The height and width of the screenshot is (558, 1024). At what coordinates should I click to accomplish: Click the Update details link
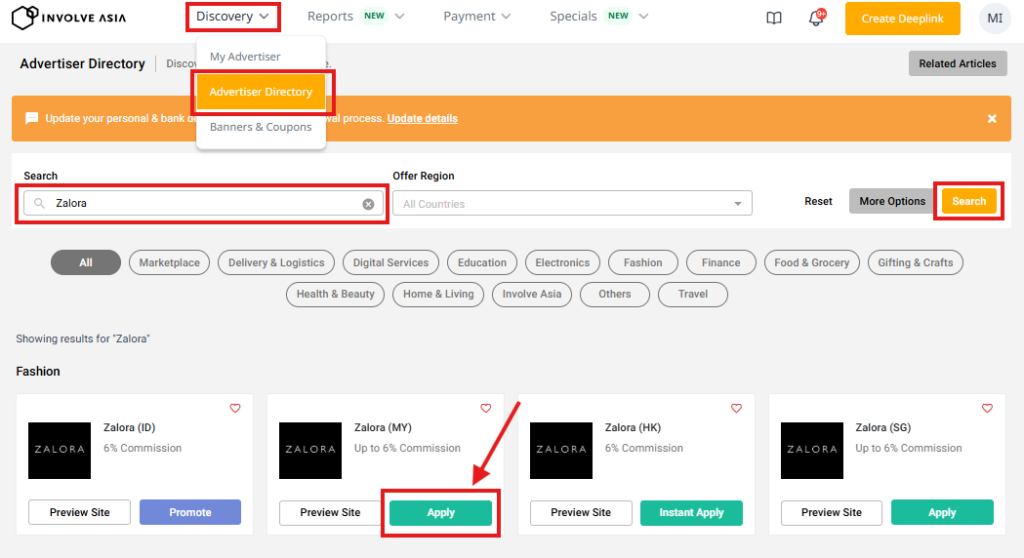point(422,118)
